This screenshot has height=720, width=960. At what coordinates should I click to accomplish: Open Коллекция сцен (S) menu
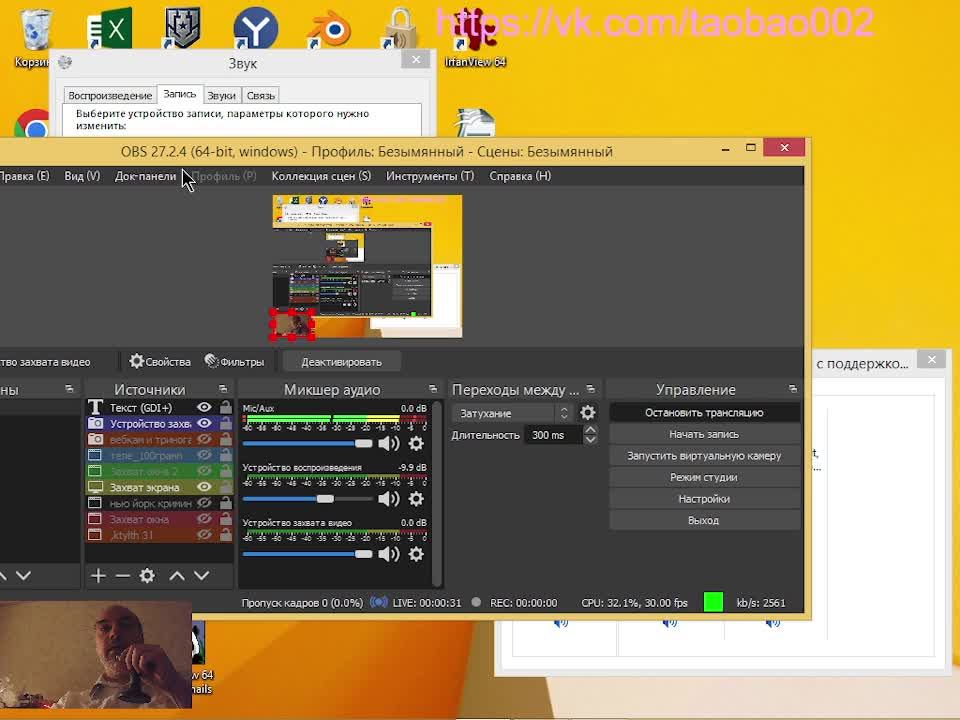pyautogui.click(x=321, y=176)
